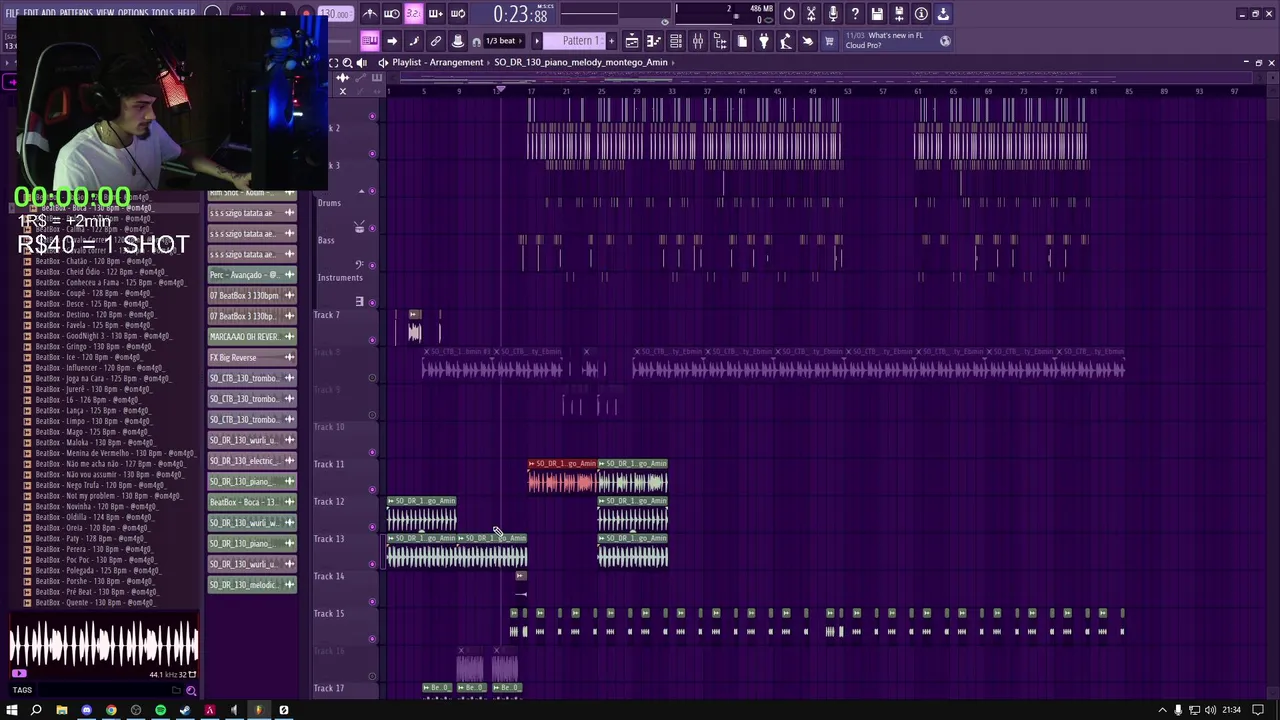This screenshot has height=720, width=1280.
Task: Click the record button in transport
Action: tap(306, 14)
